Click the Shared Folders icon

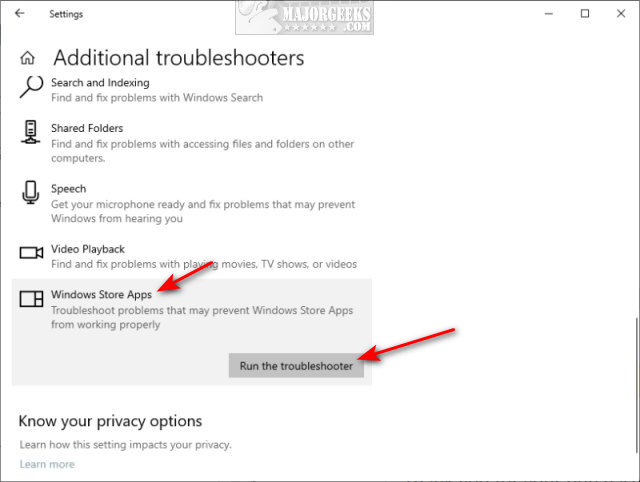(x=32, y=131)
